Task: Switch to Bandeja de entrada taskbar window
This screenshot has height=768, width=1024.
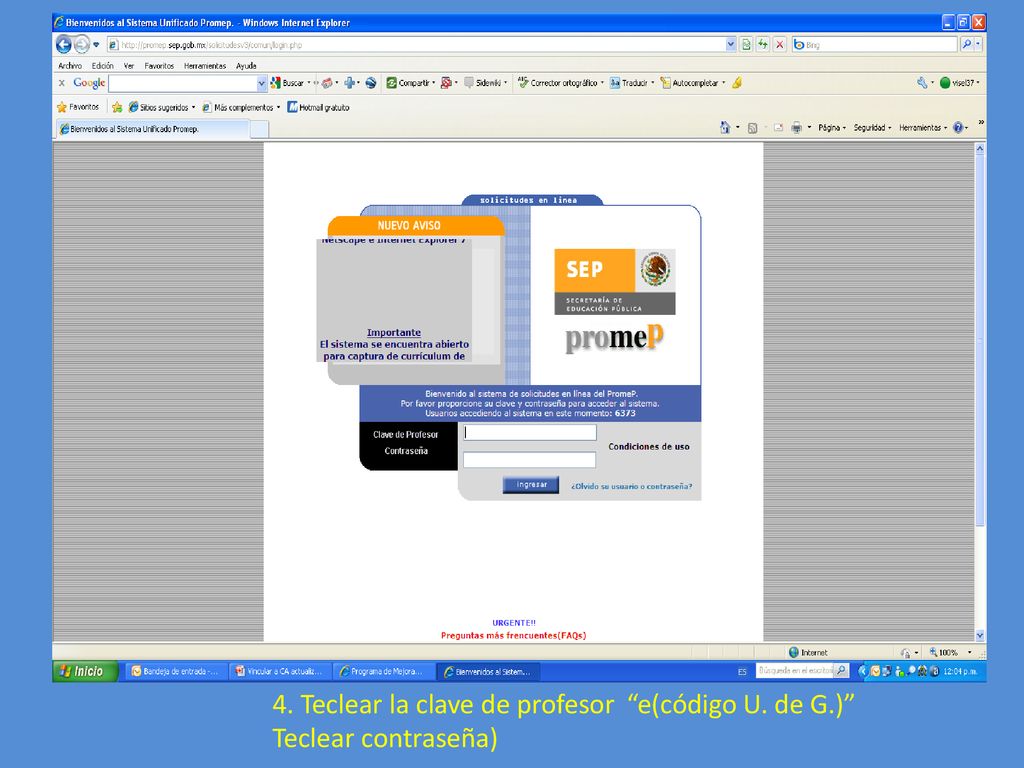Action: [x=176, y=671]
